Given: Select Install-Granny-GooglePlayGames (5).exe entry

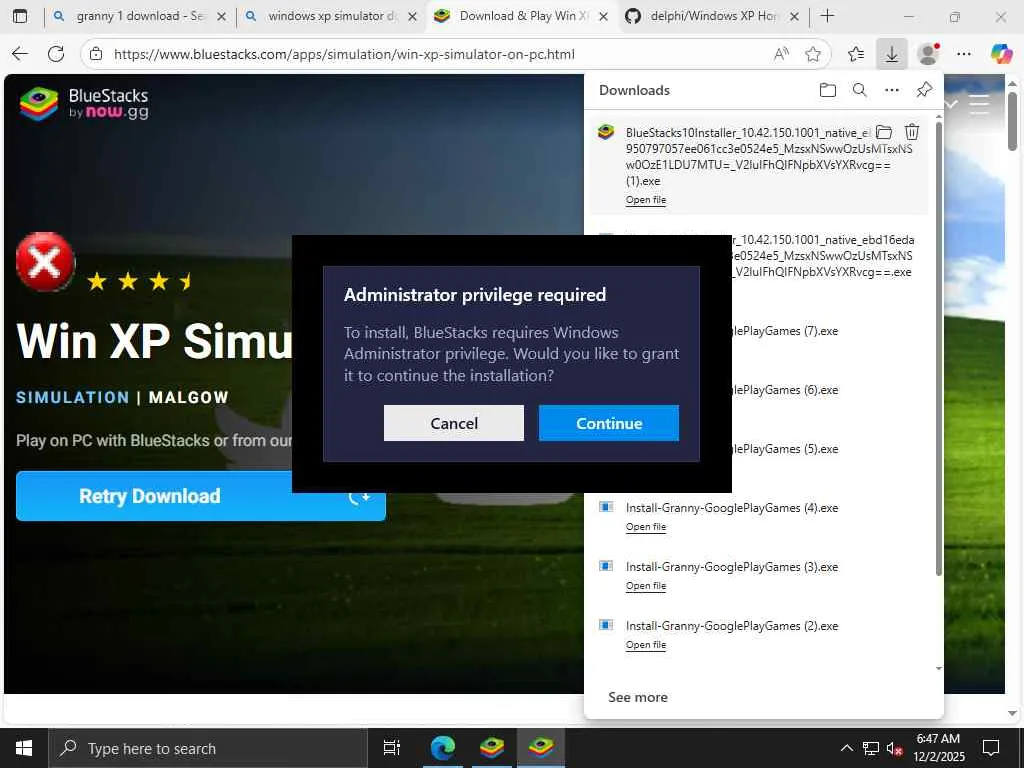Looking at the screenshot, I should coord(785,449).
